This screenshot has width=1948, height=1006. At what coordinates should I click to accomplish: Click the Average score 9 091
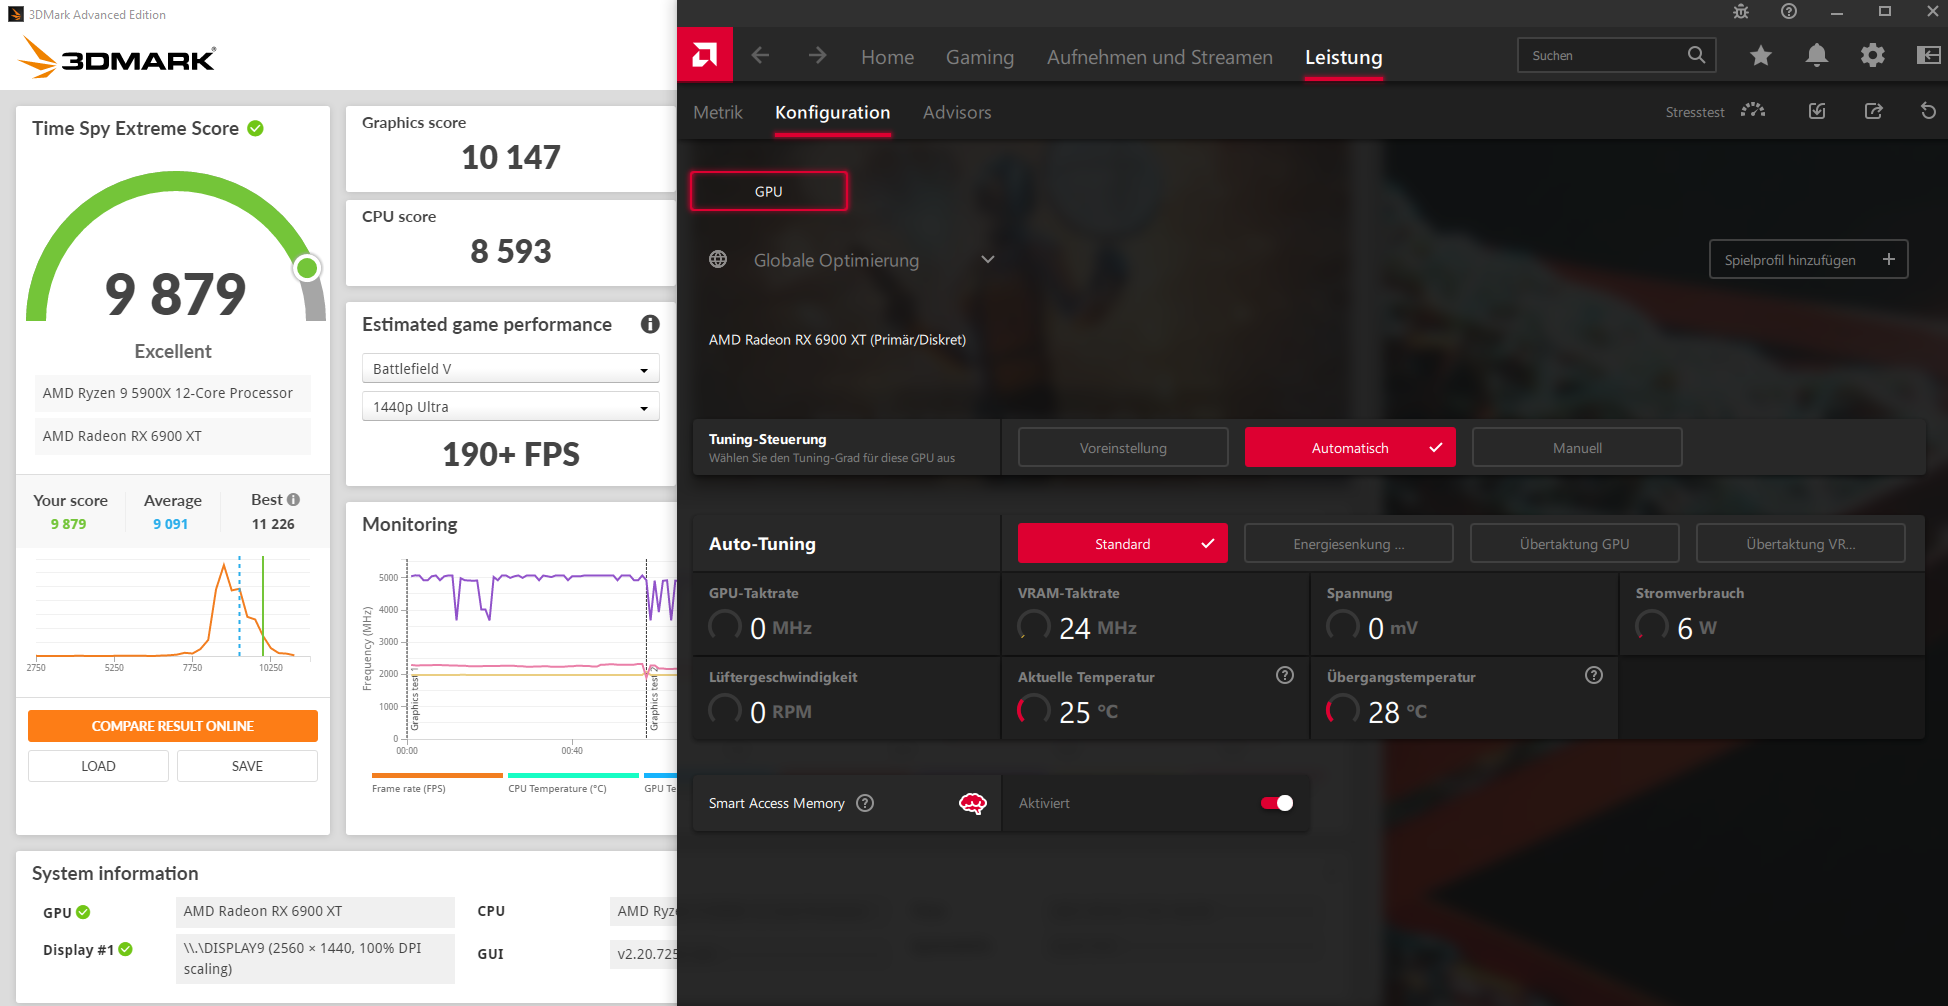(171, 524)
